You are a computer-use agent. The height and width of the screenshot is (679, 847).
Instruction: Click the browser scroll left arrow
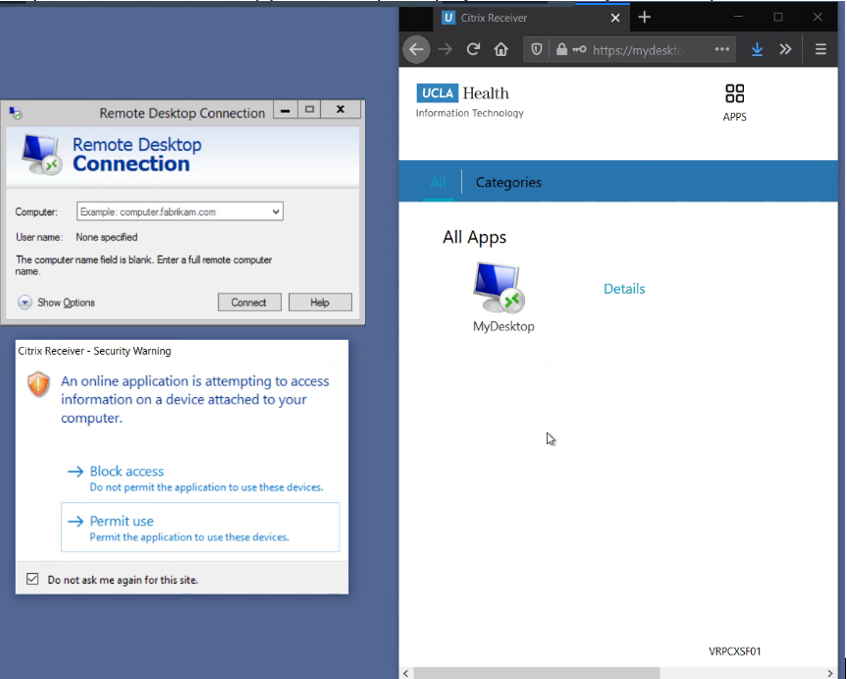(406, 673)
